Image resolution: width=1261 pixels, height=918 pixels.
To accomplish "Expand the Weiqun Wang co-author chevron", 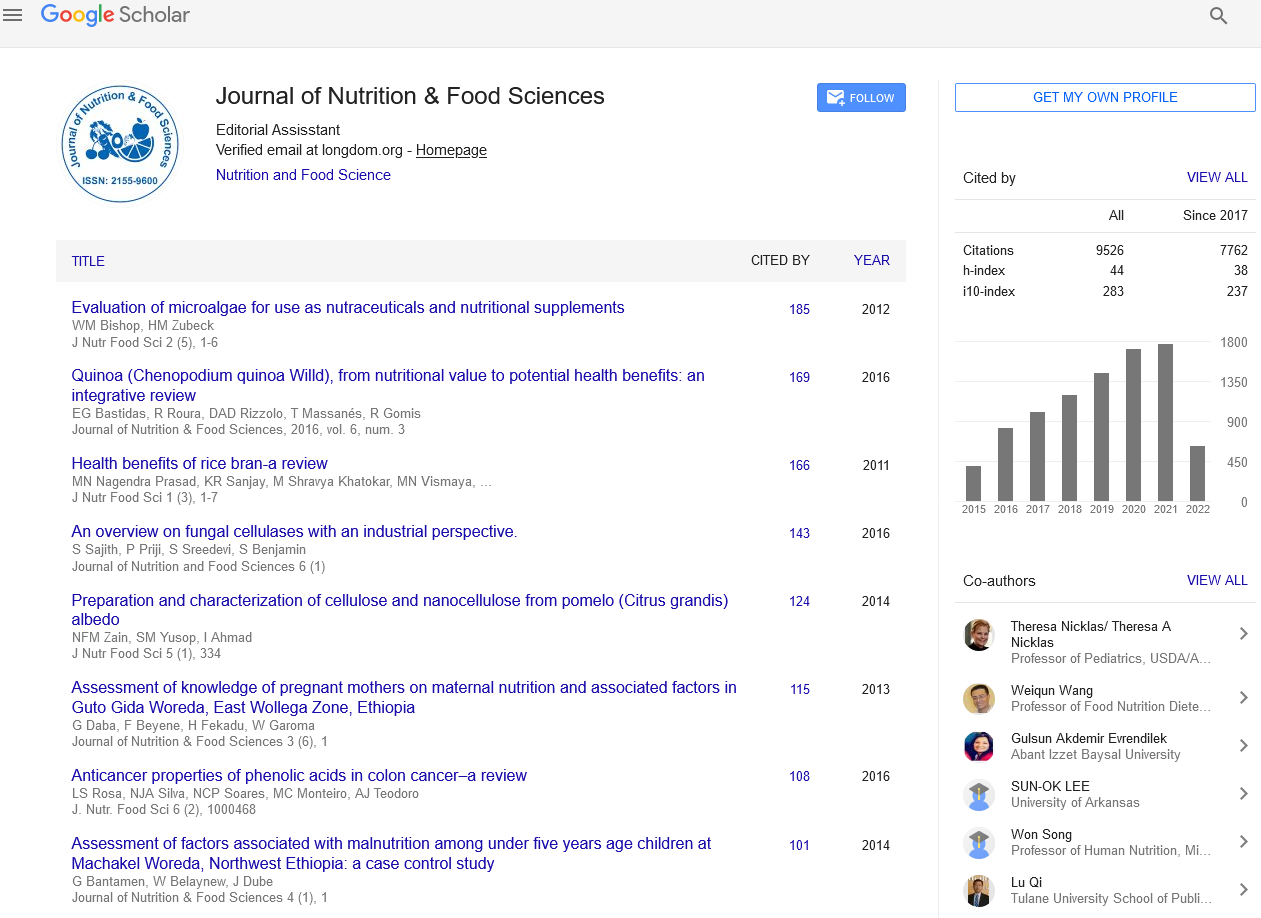I will [x=1243, y=698].
